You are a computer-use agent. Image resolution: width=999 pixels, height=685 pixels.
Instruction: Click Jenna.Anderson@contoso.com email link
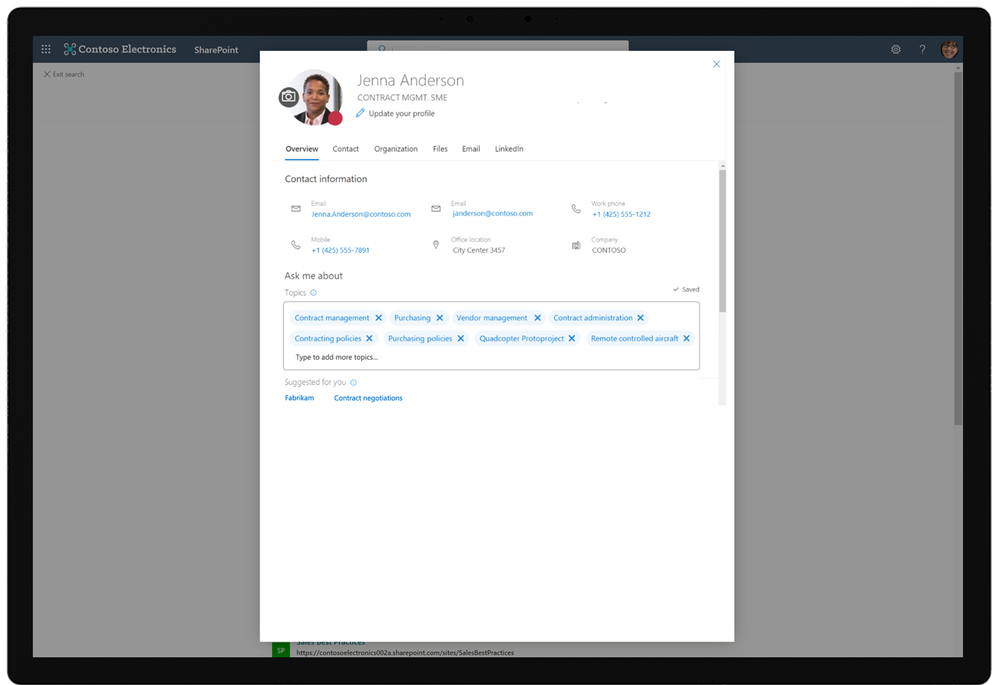[361, 214]
